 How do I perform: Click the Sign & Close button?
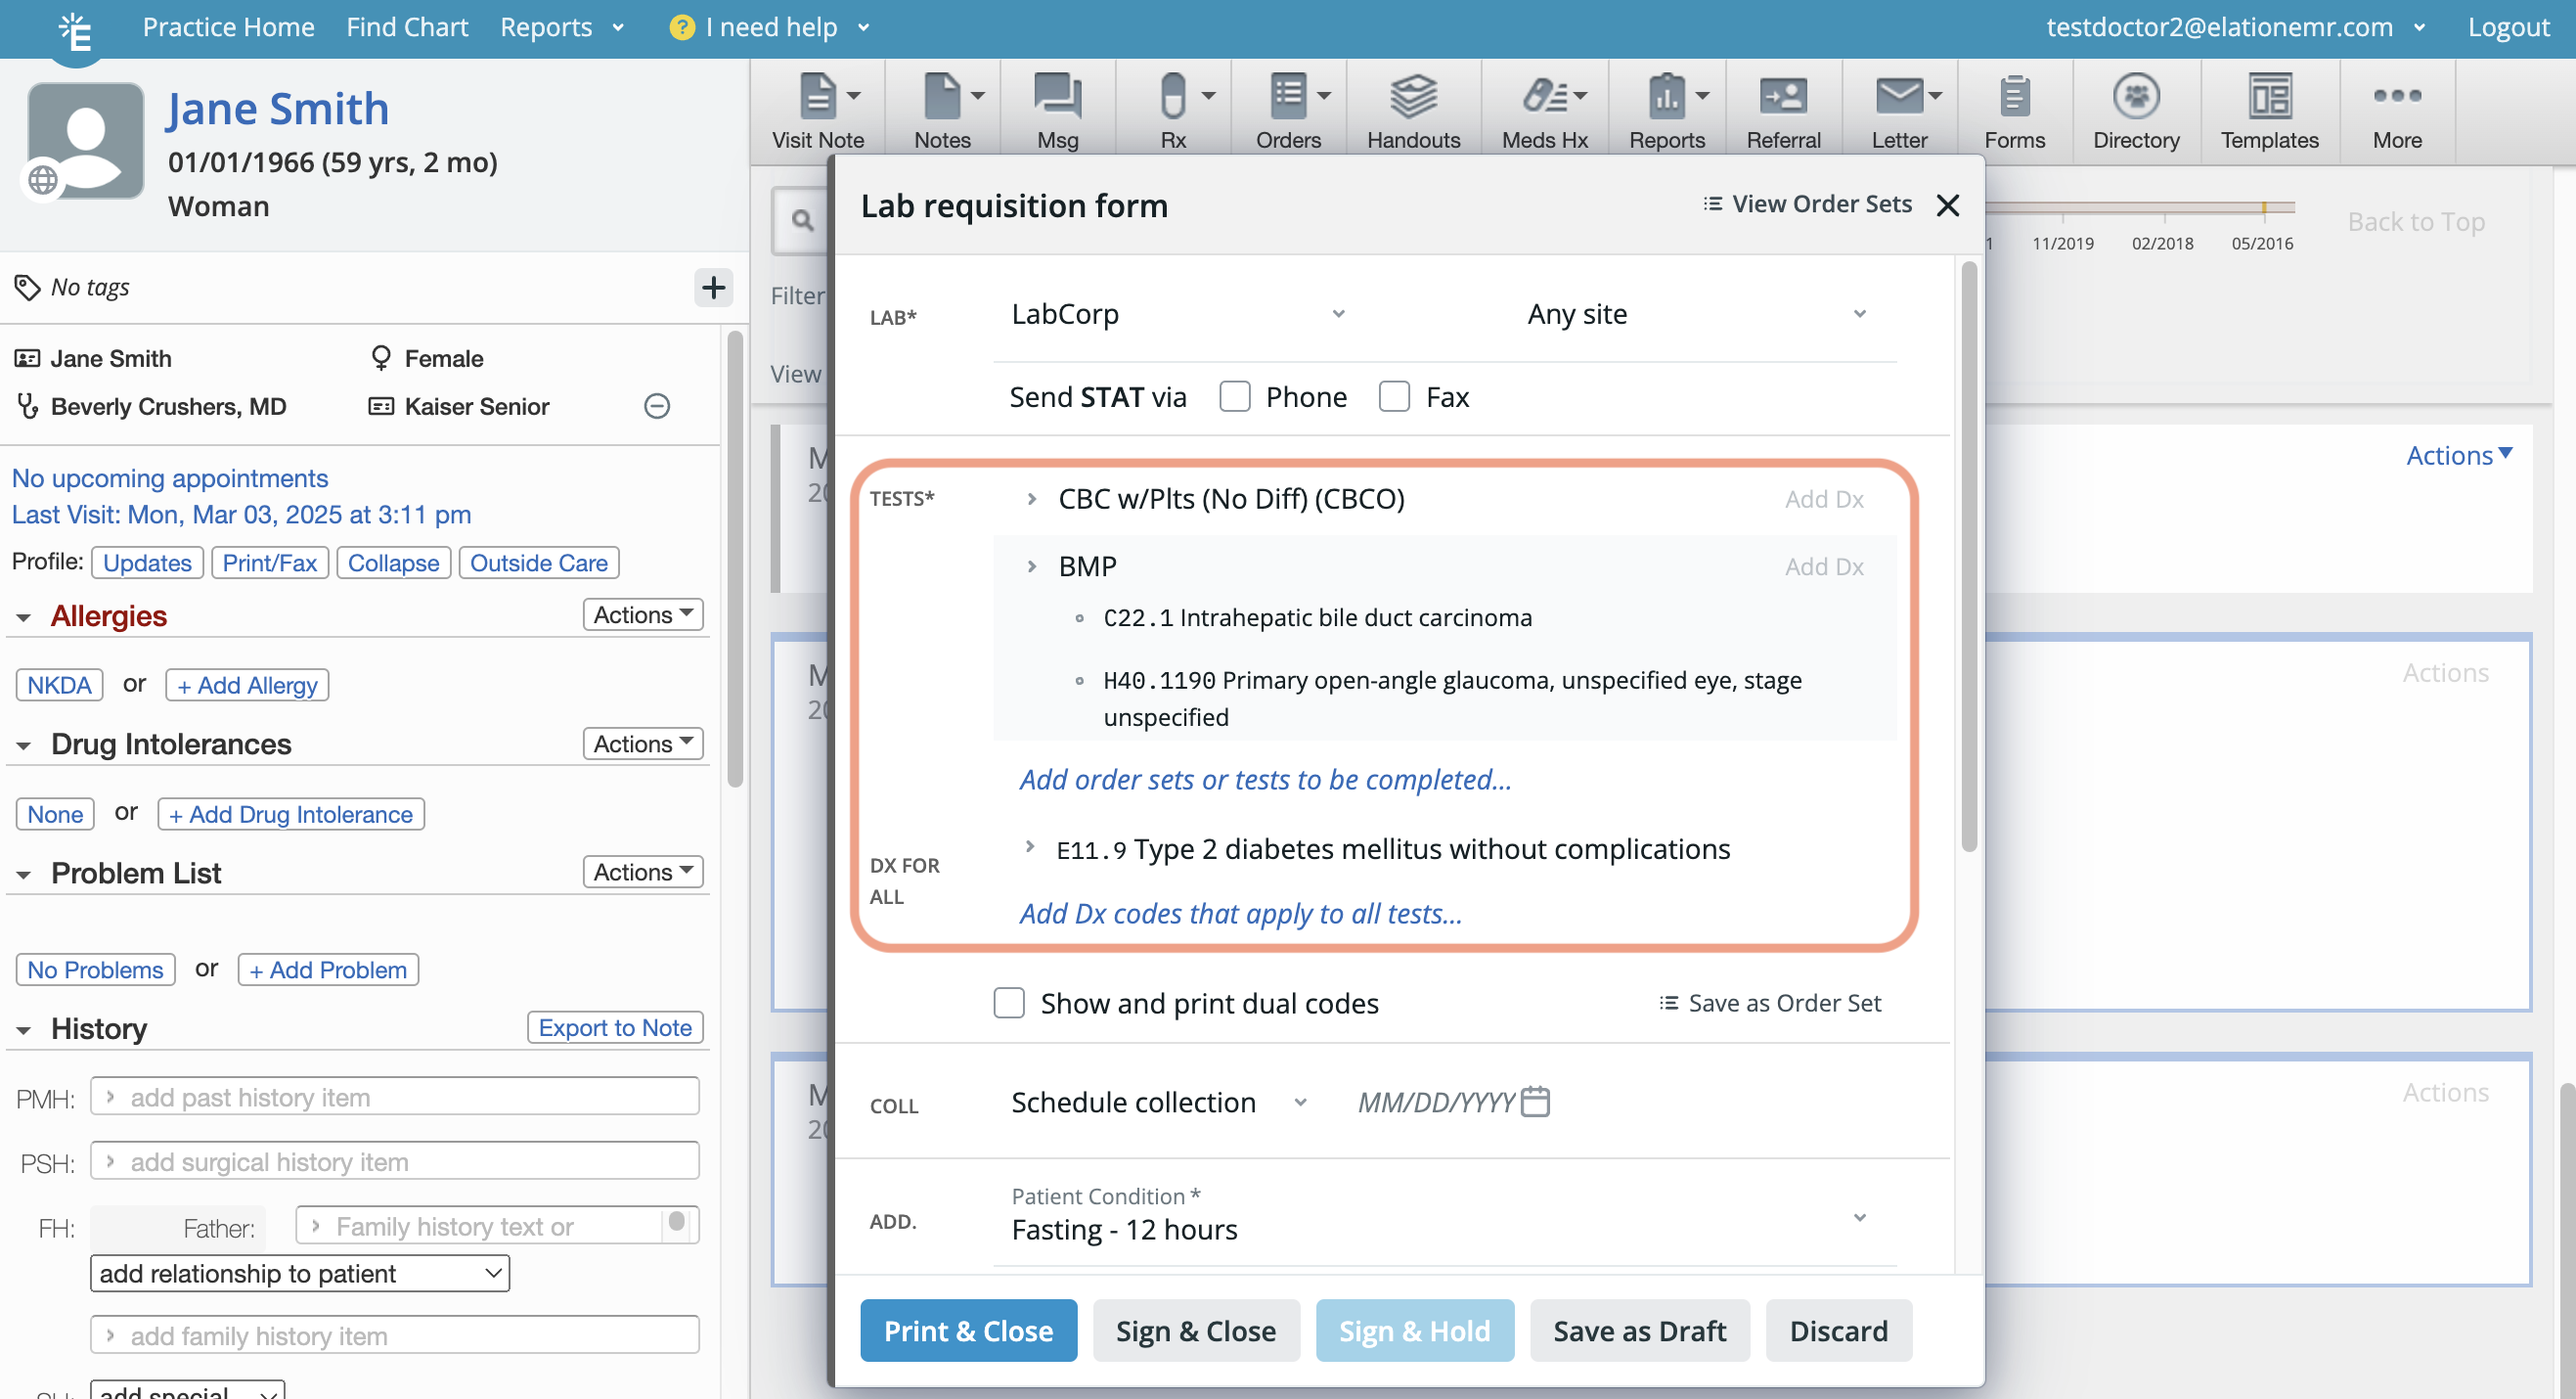(1195, 1331)
